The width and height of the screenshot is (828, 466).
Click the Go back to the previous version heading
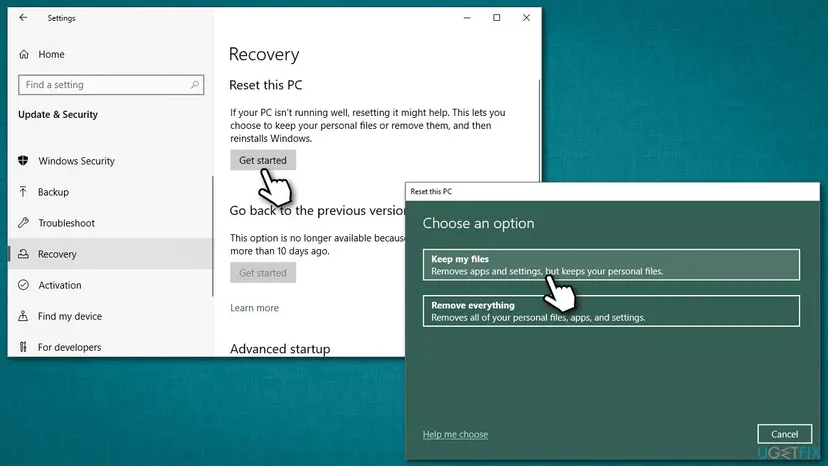pos(317,210)
